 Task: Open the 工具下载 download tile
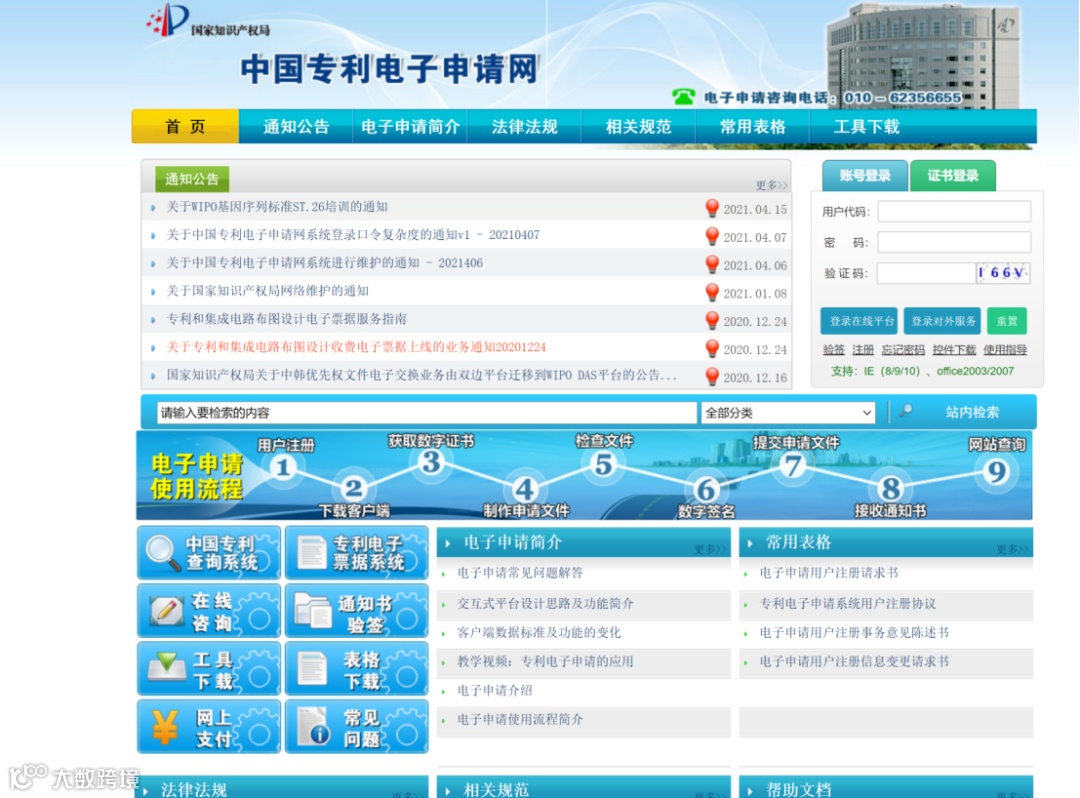[x=209, y=669]
